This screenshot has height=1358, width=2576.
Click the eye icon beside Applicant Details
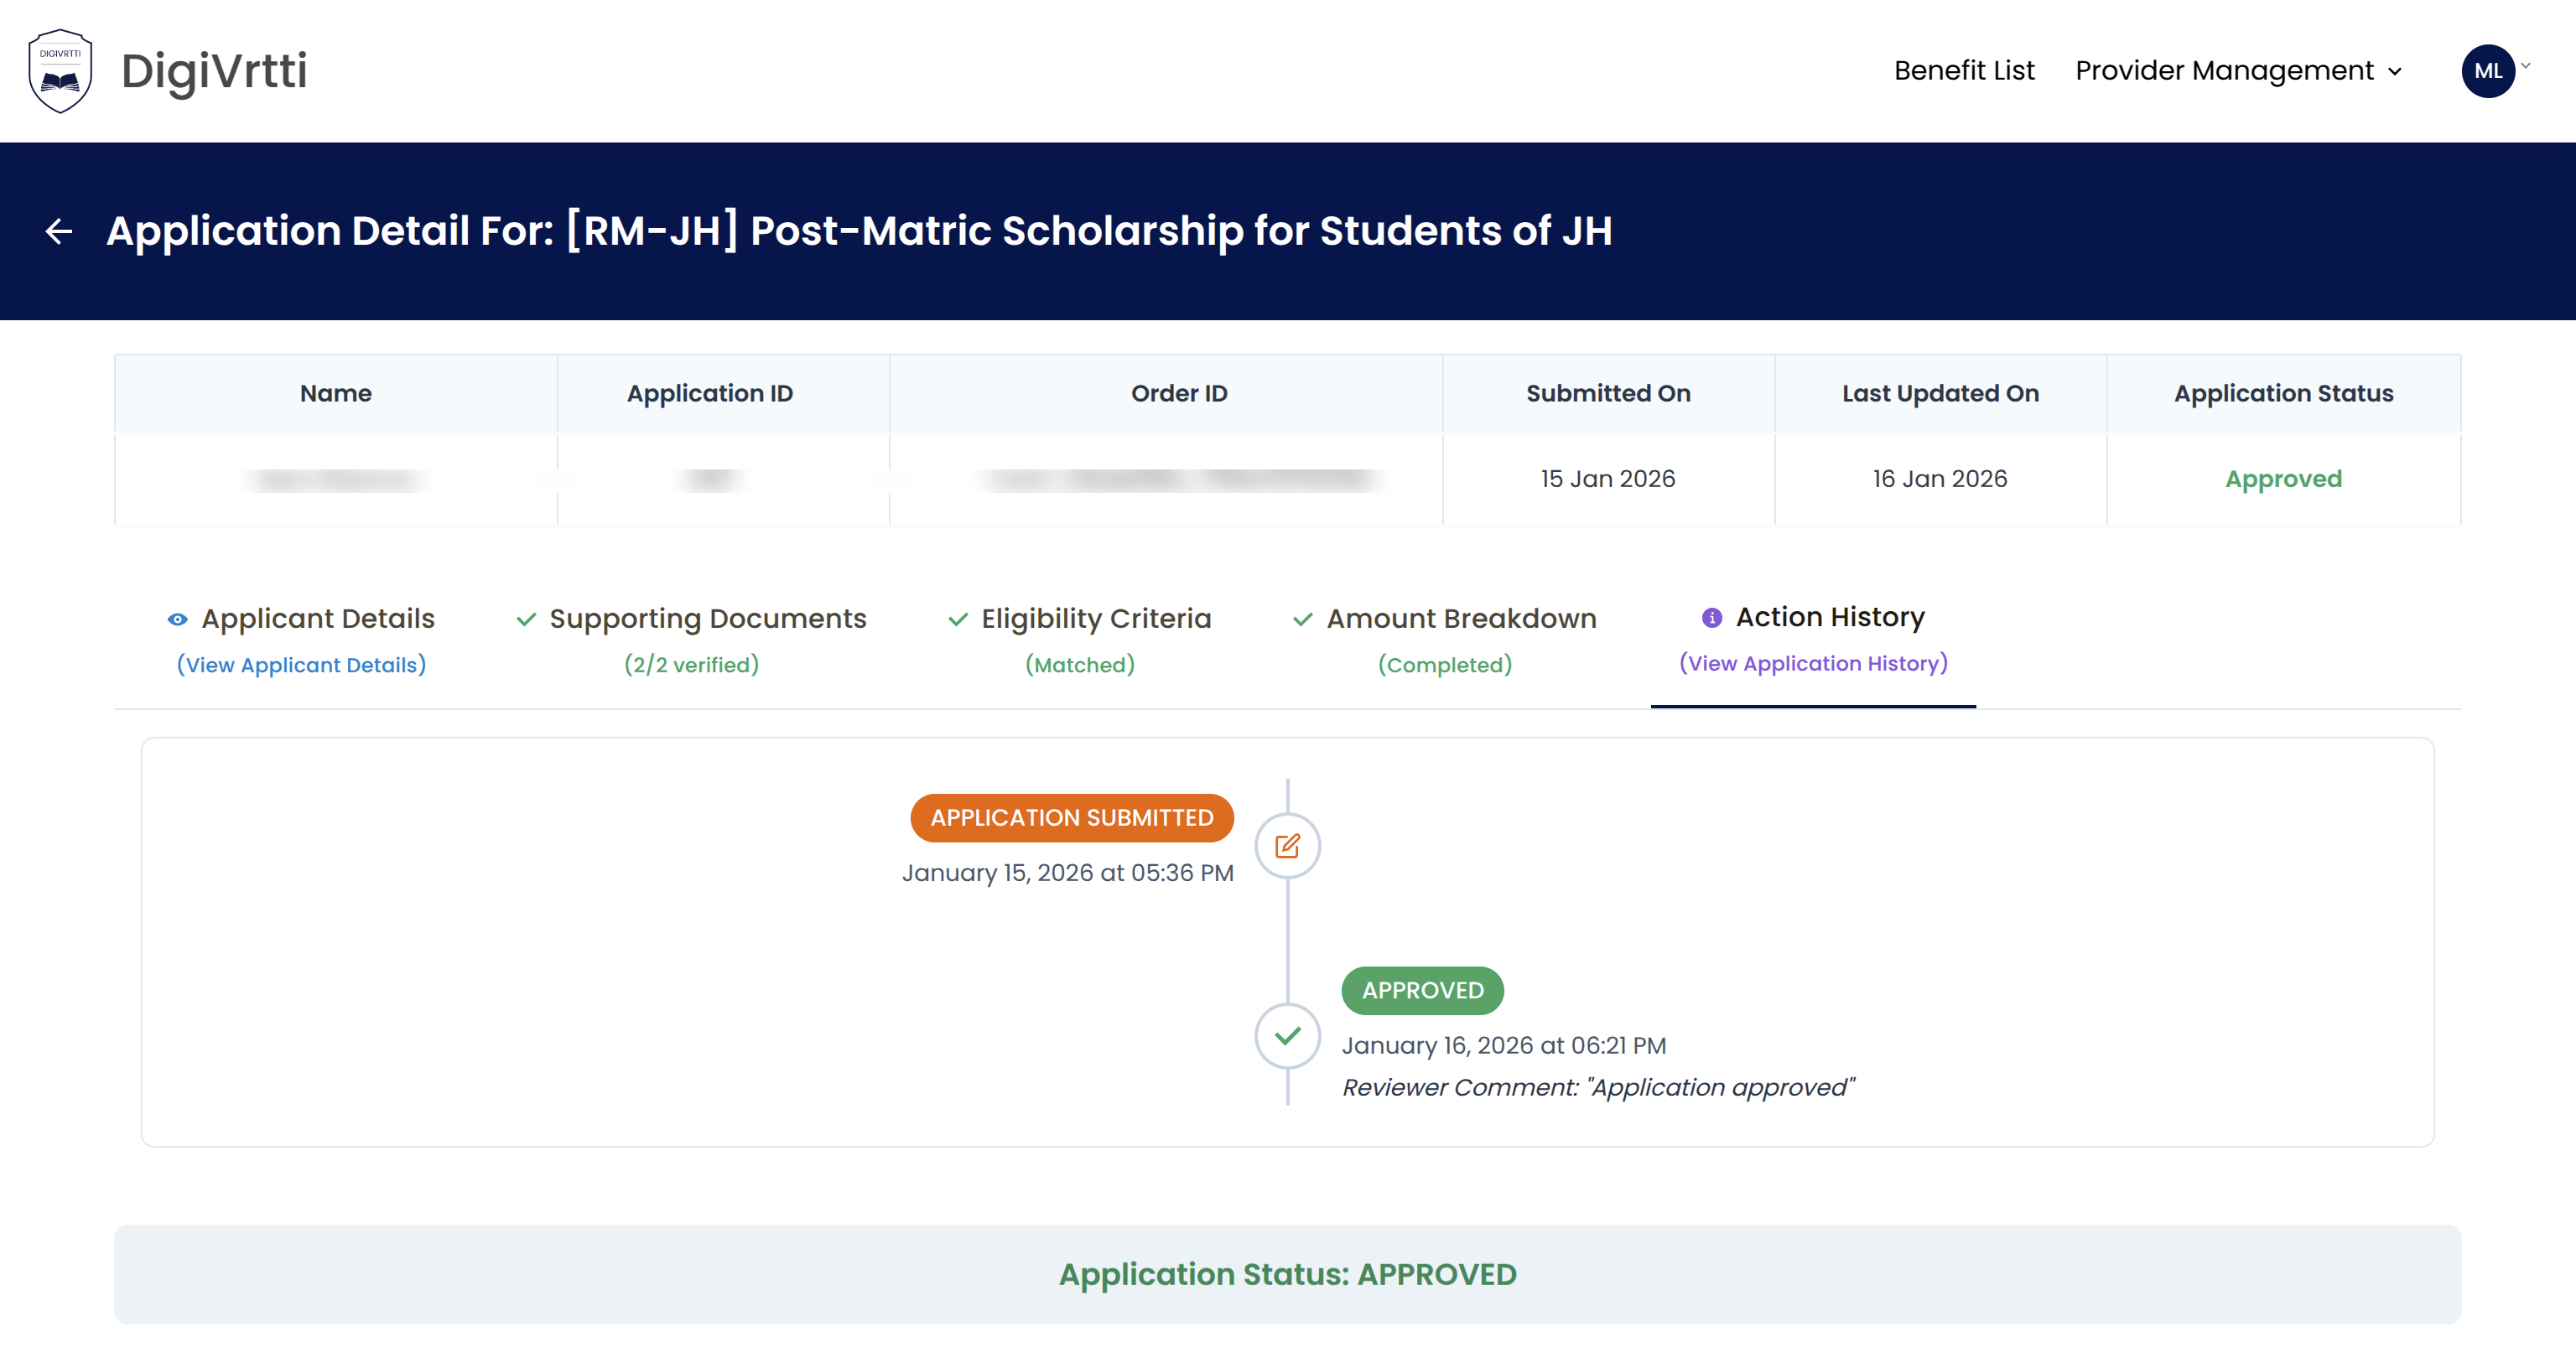click(177, 619)
